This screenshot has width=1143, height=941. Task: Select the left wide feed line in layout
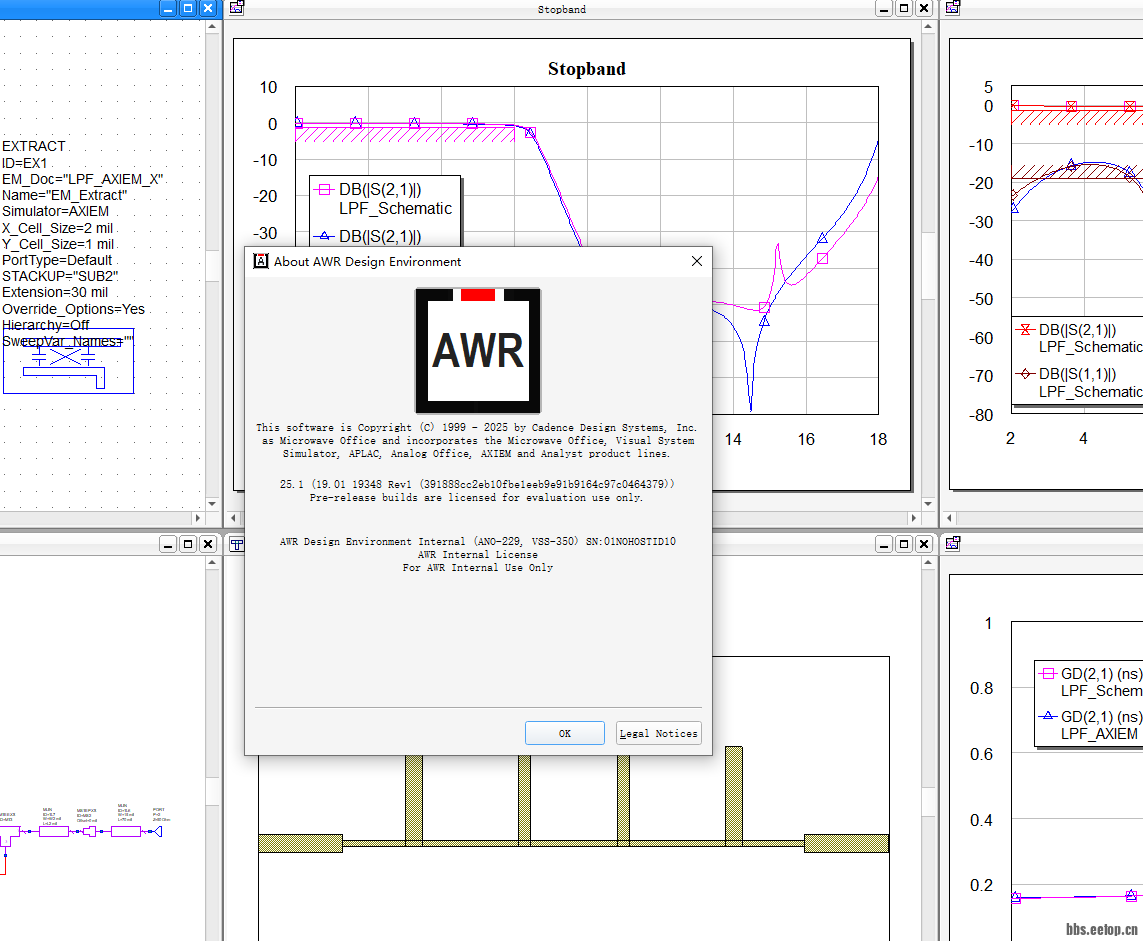(300, 843)
